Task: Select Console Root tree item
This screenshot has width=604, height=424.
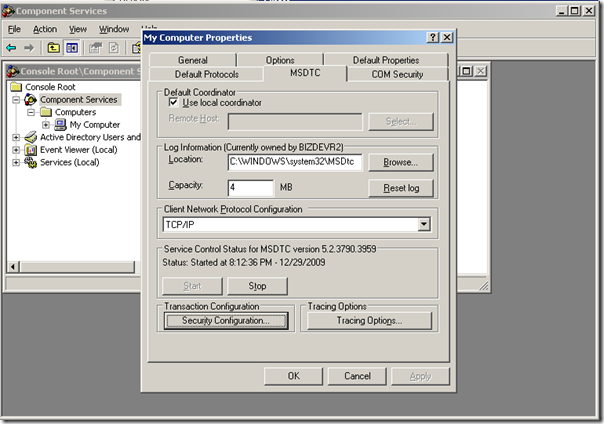Action: 50,87
